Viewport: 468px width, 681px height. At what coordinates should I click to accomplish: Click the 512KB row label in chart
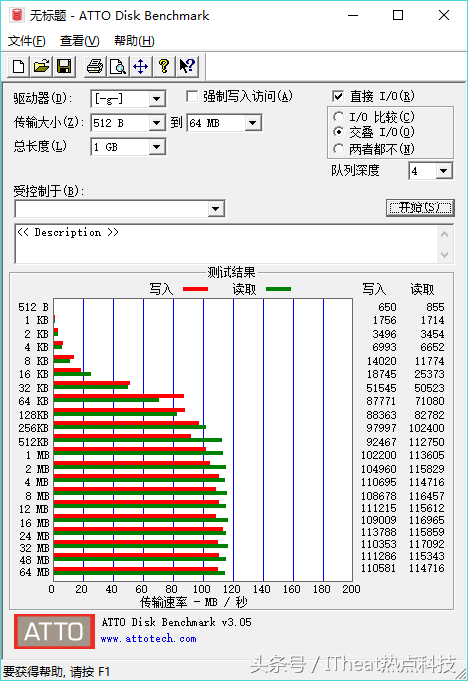click(x=34, y=442)
